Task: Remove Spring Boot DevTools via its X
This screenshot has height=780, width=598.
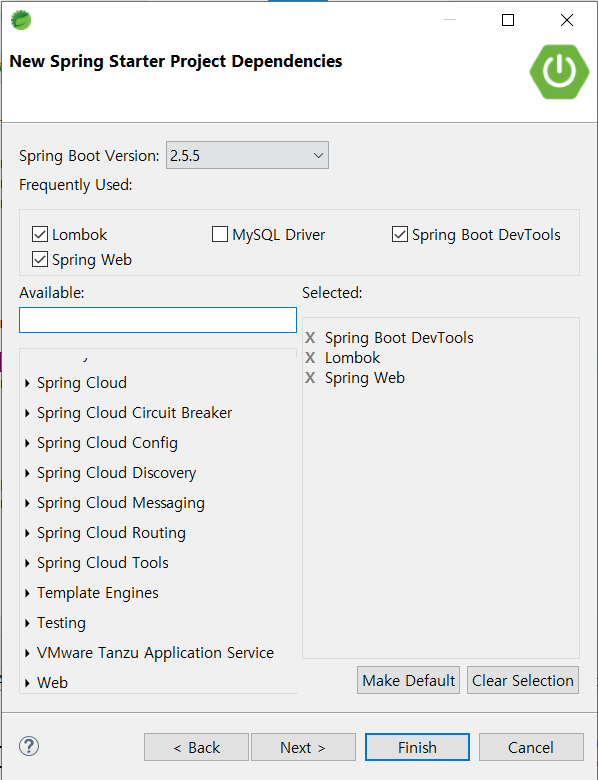Action: coord(310,338)
